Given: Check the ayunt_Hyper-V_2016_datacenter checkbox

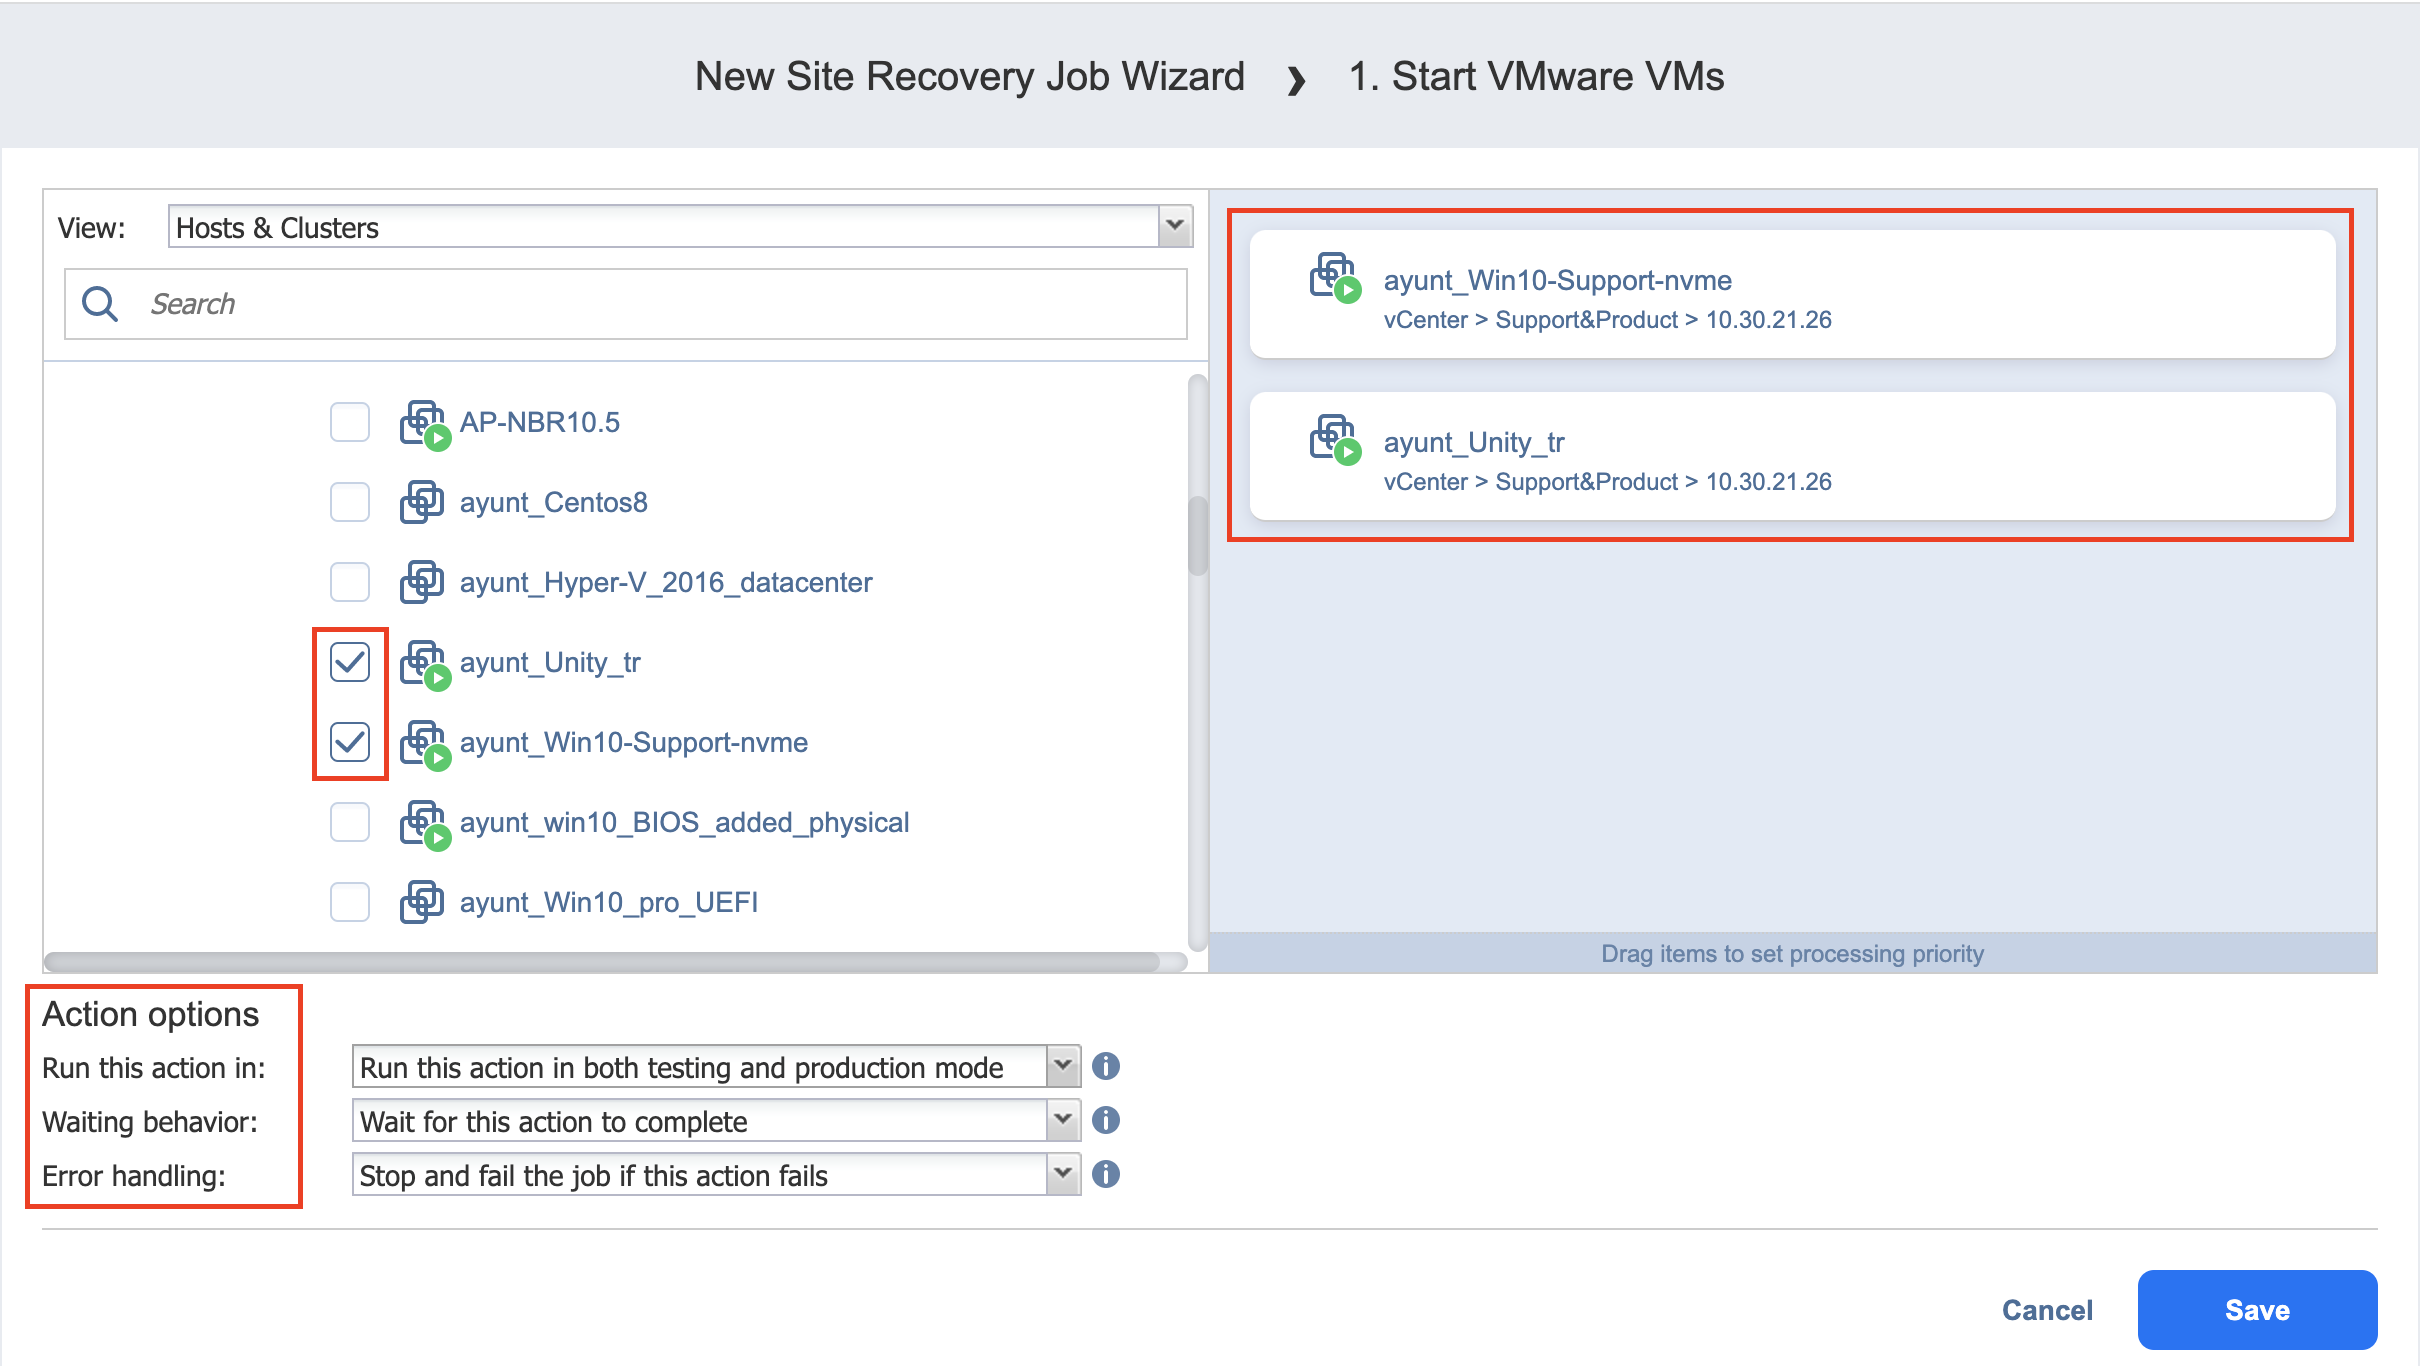Looking at the screenshot, I should click(x=350, y=582).
